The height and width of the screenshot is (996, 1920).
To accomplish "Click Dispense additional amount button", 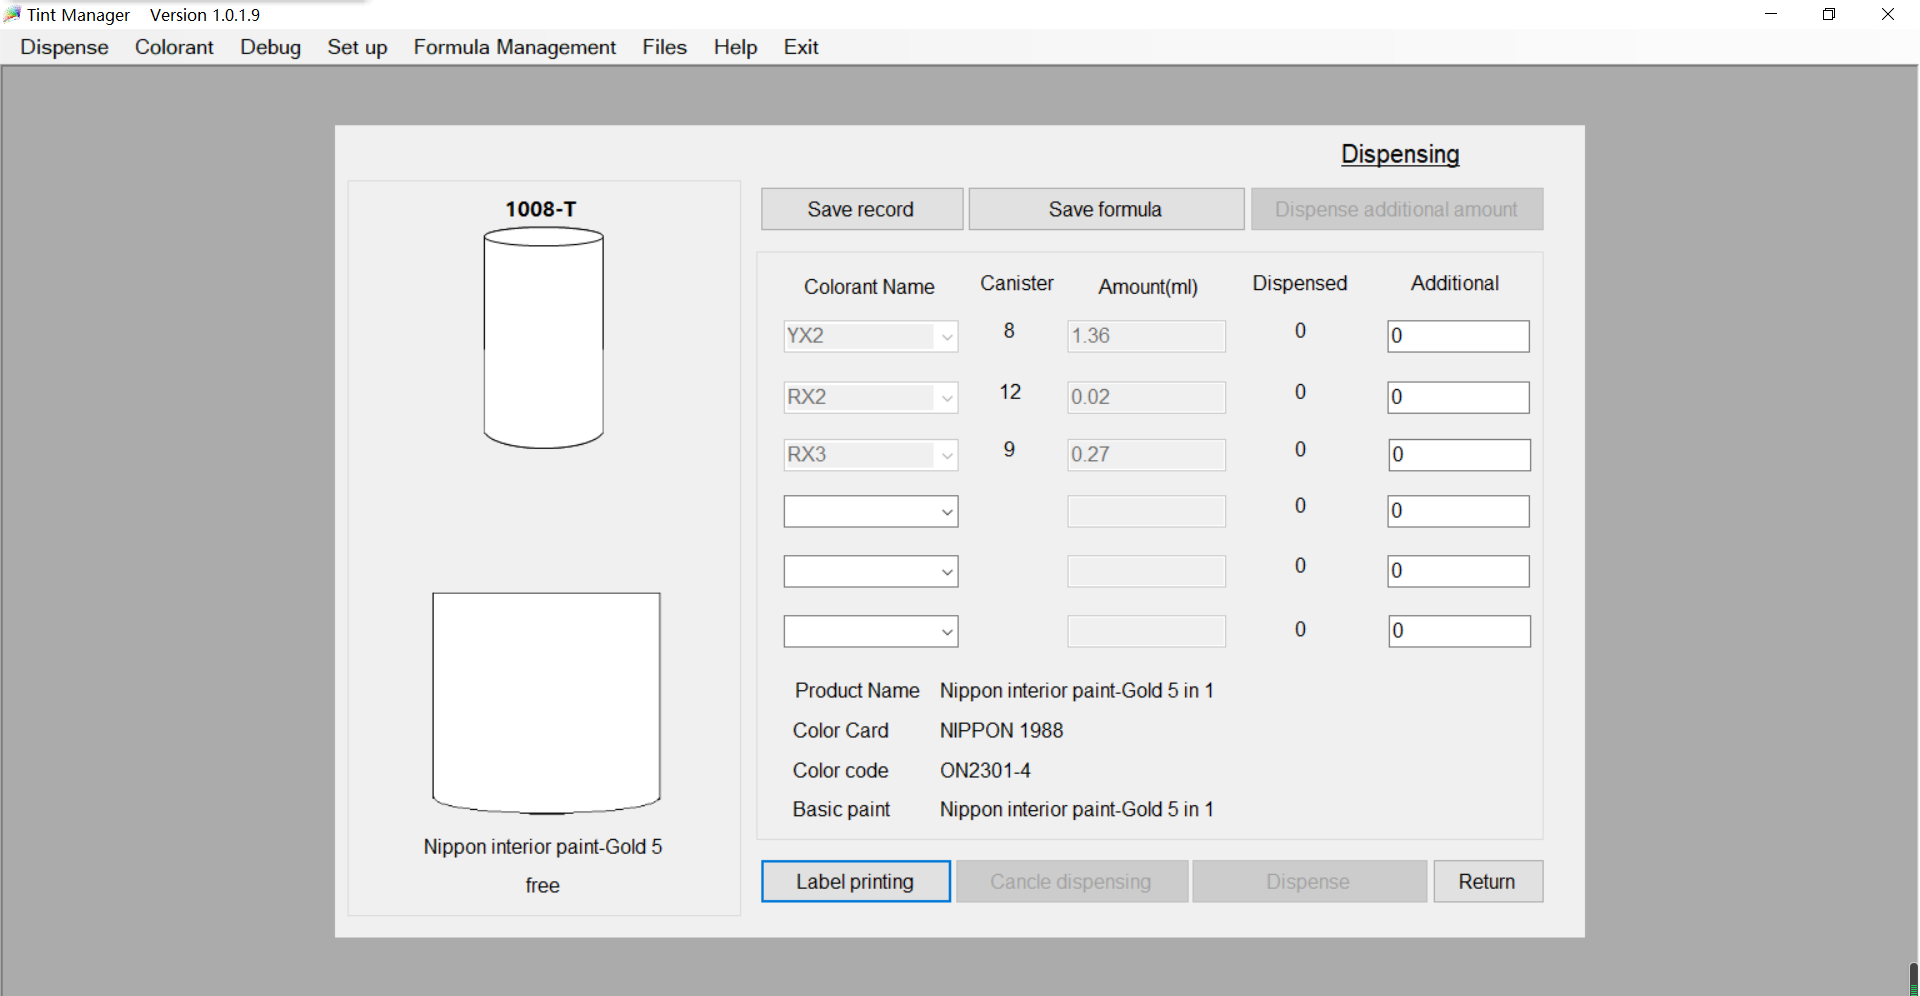I will coord(1397,209).
